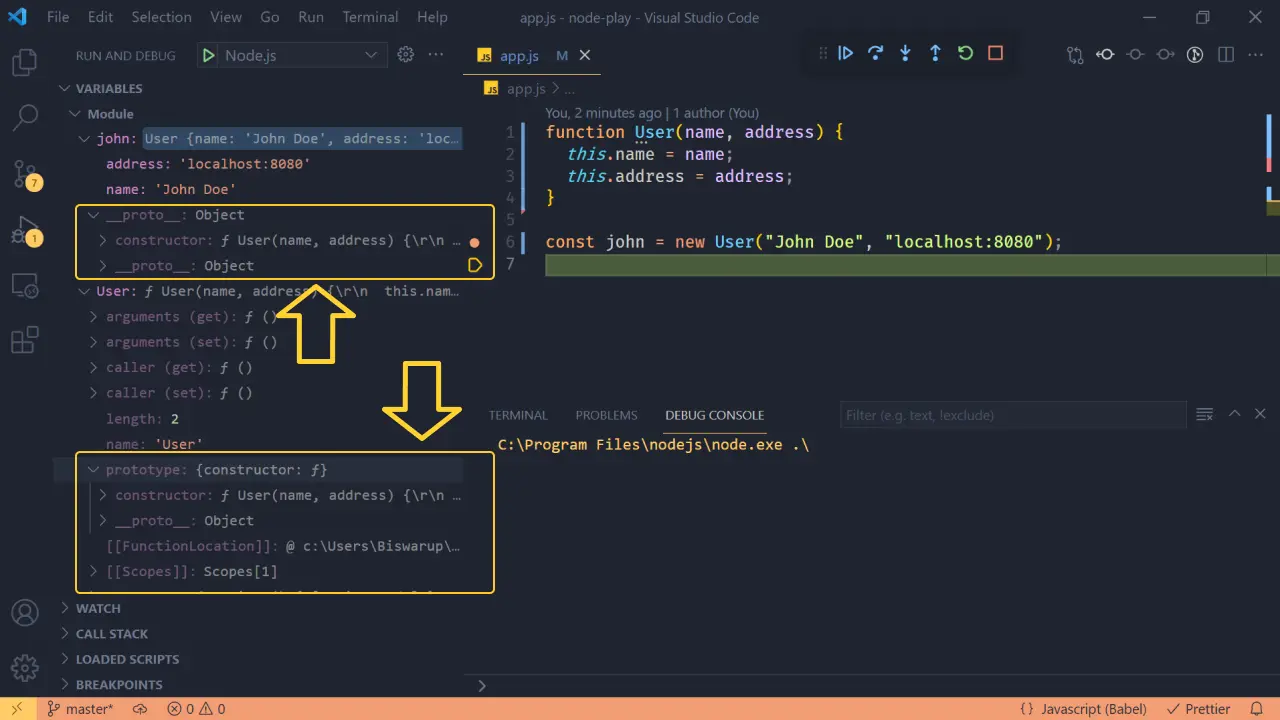The image size is (1280, 720).
Task: Open the Selection menu
Action: coord(161,17)
